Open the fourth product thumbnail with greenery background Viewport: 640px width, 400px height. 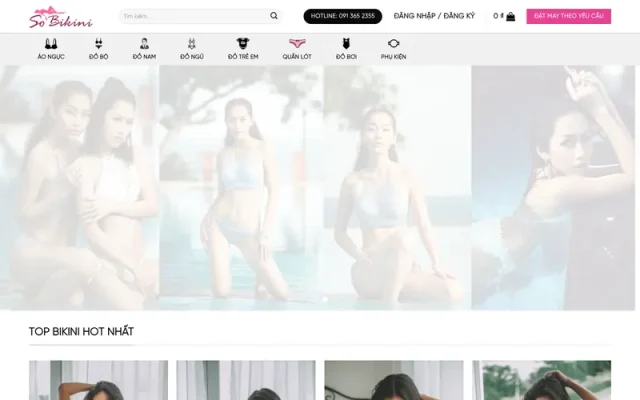point(542,380)
